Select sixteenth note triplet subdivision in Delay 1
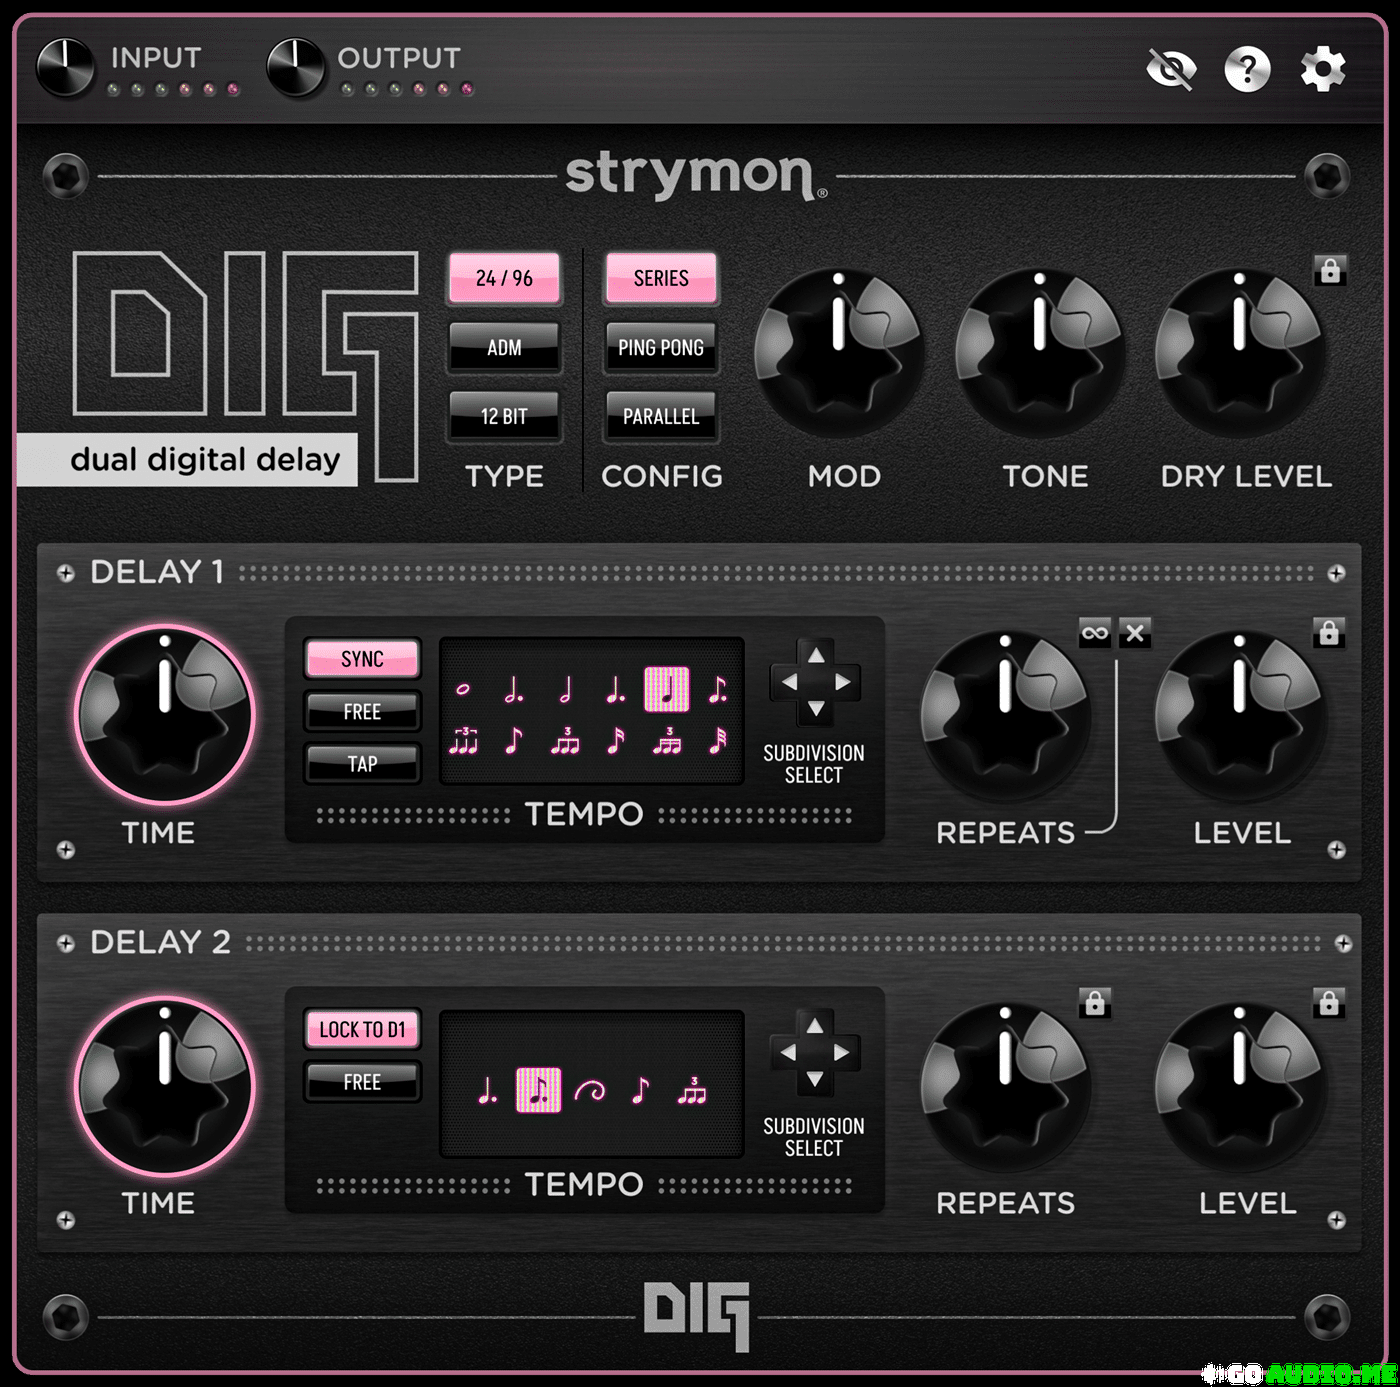 667,741
